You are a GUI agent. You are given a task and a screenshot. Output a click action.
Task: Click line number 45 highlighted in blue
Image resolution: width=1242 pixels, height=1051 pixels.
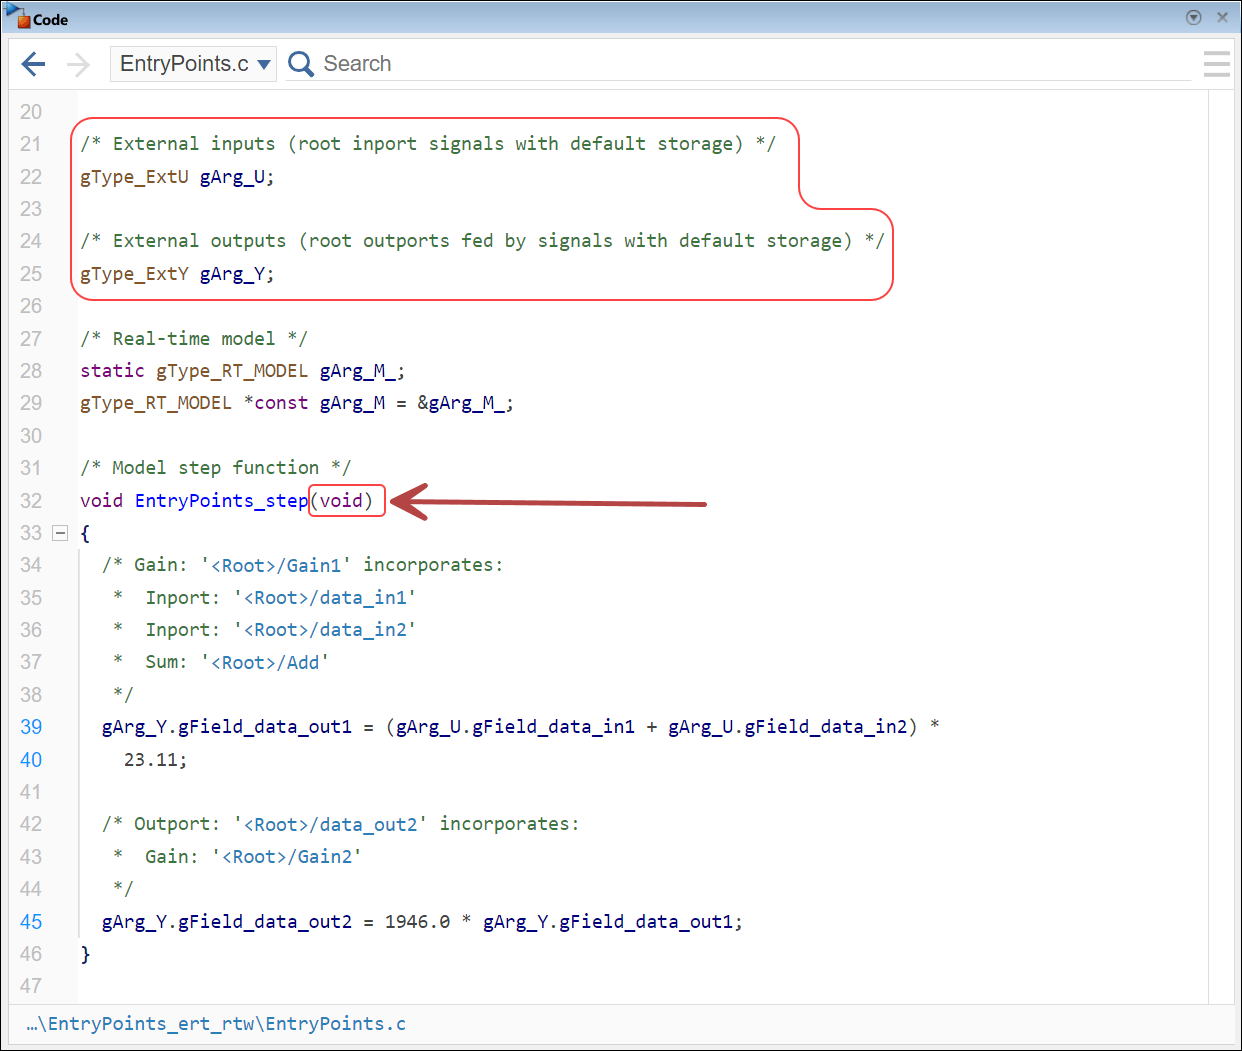(31, 921)
